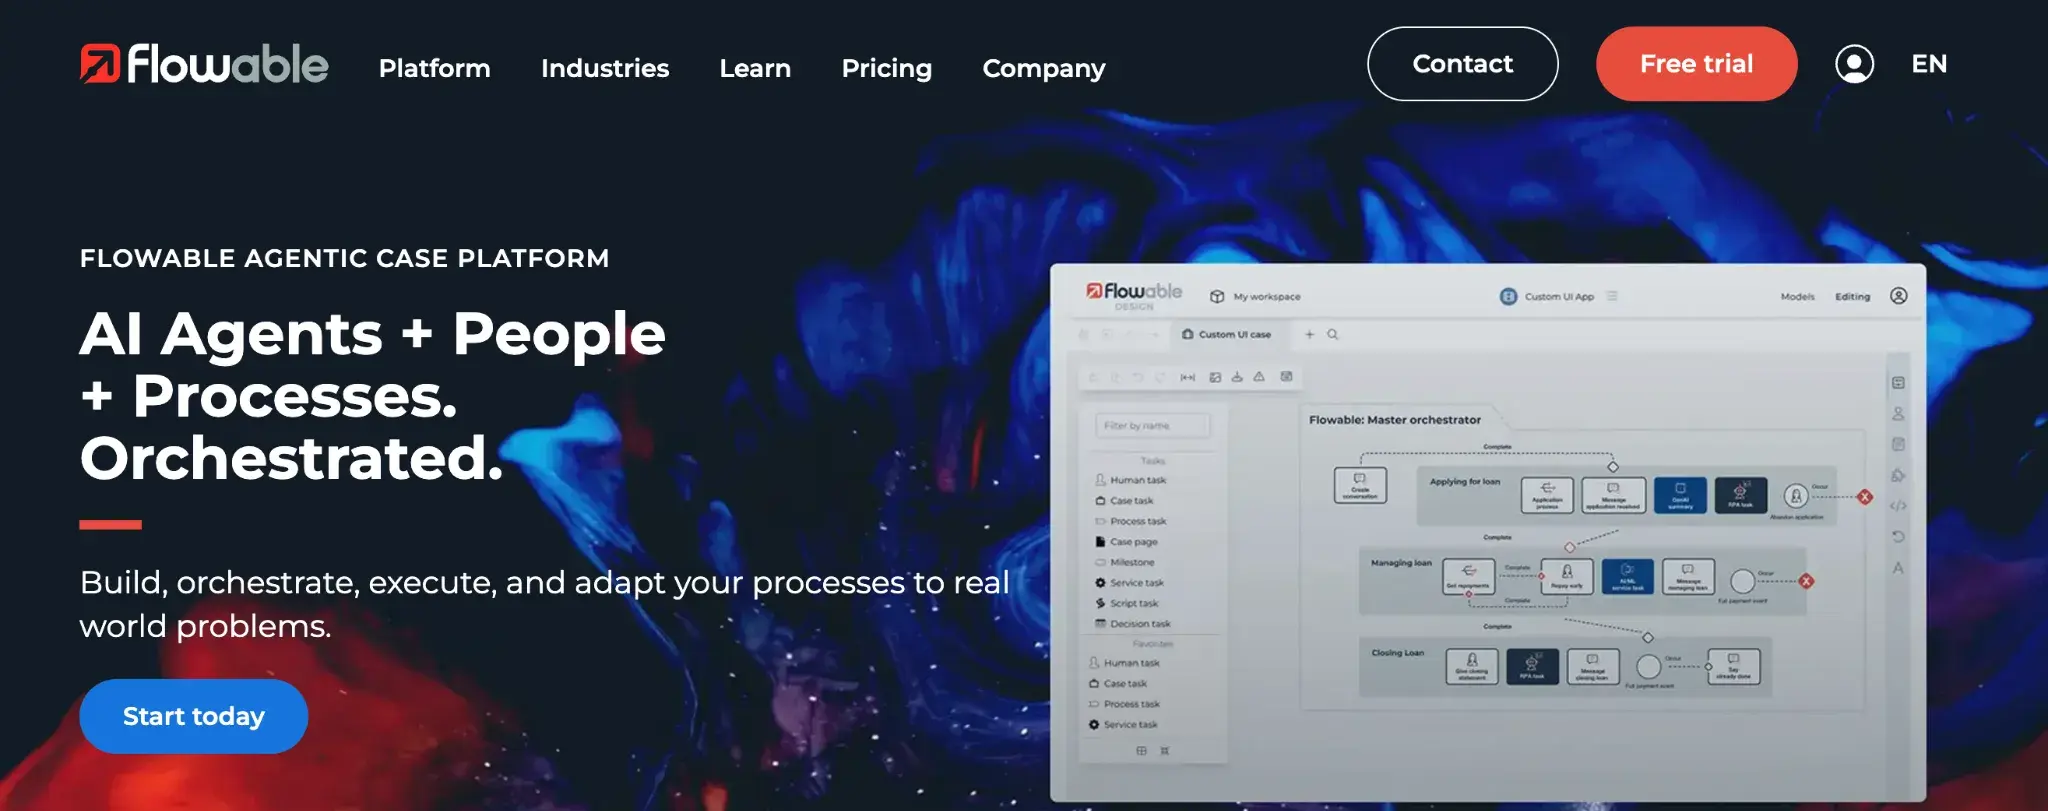Select Process task under Tasks palette

[x=1131, y=521]
